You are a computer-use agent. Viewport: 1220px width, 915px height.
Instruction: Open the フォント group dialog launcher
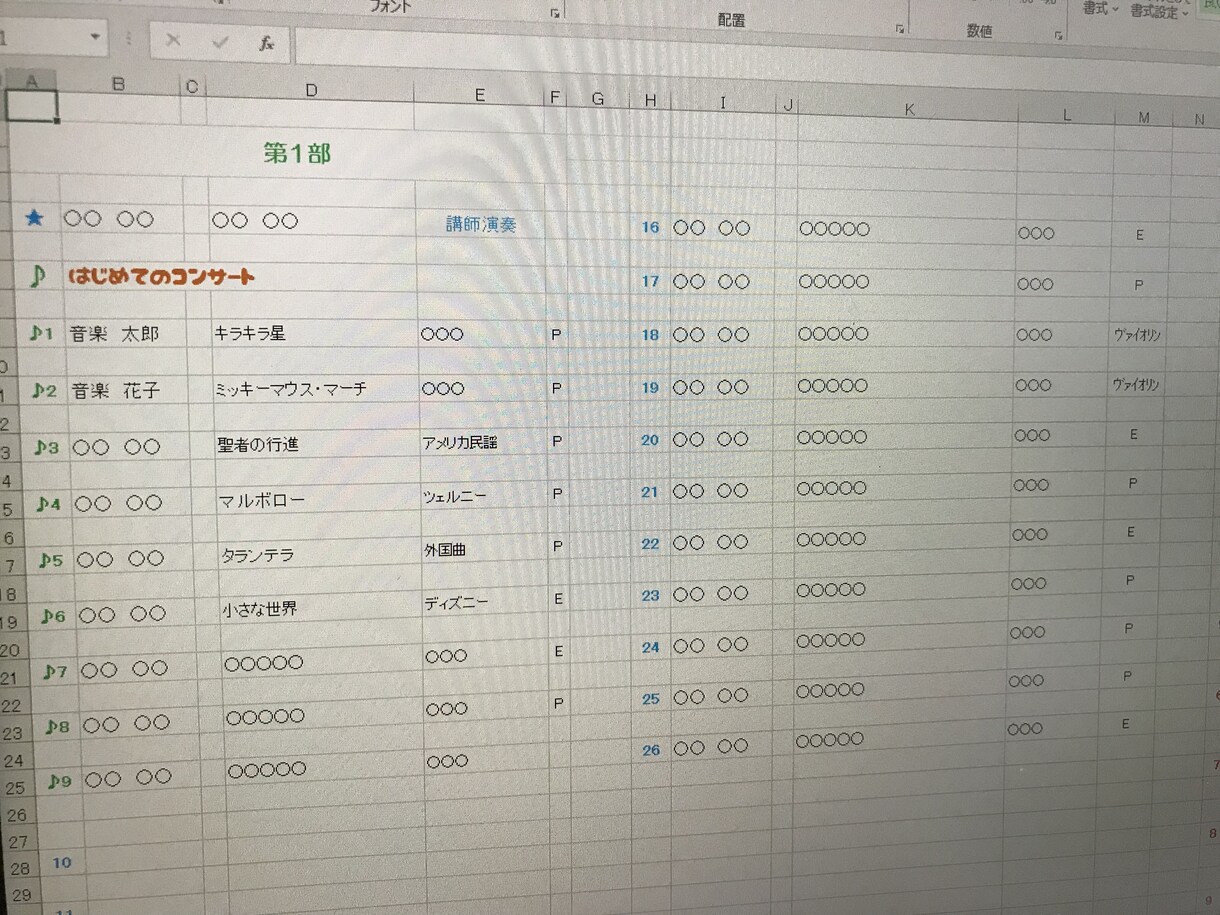(x=555, y=13)
